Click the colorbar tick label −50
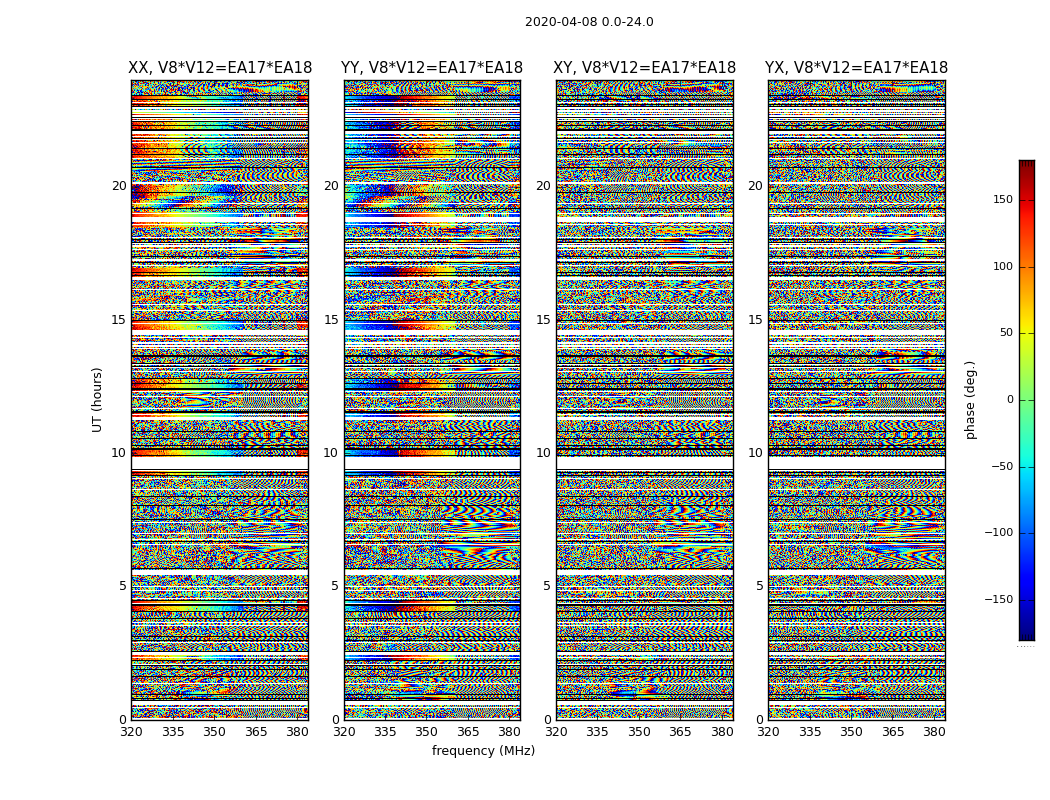 tap(1002, 467)
